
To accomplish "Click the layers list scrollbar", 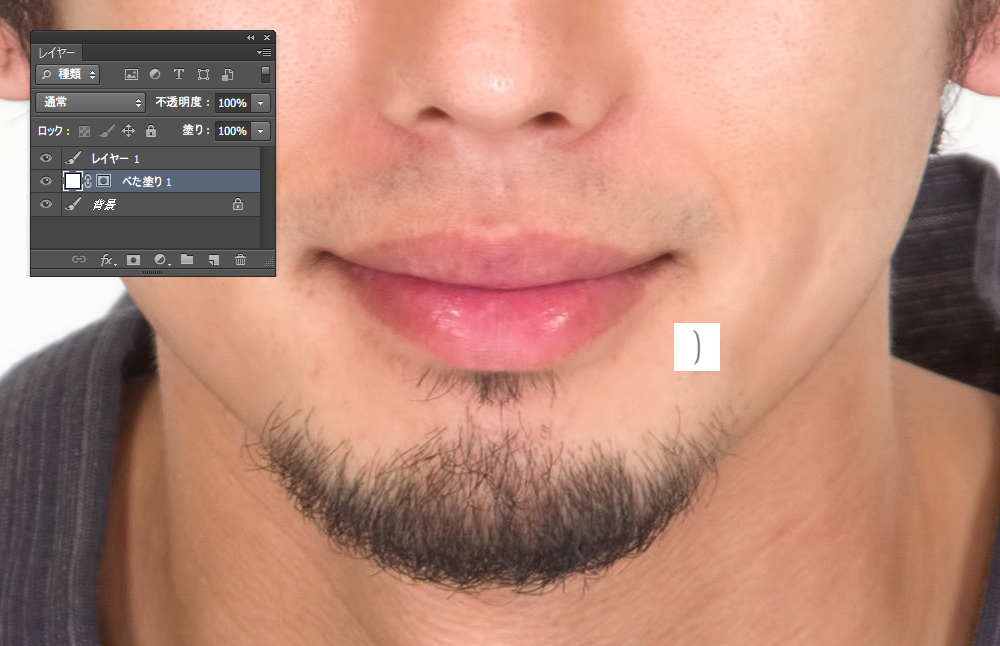I will pyautogui.click(x=267, y=197).
